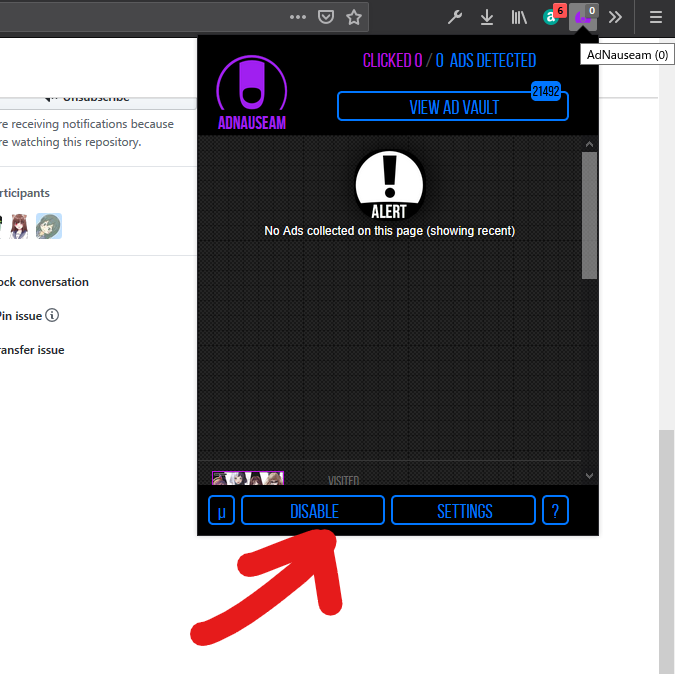This screenshot has height=674, width=675.
Task: Save page to Pocket icon
Action: (x=326, y=17)
